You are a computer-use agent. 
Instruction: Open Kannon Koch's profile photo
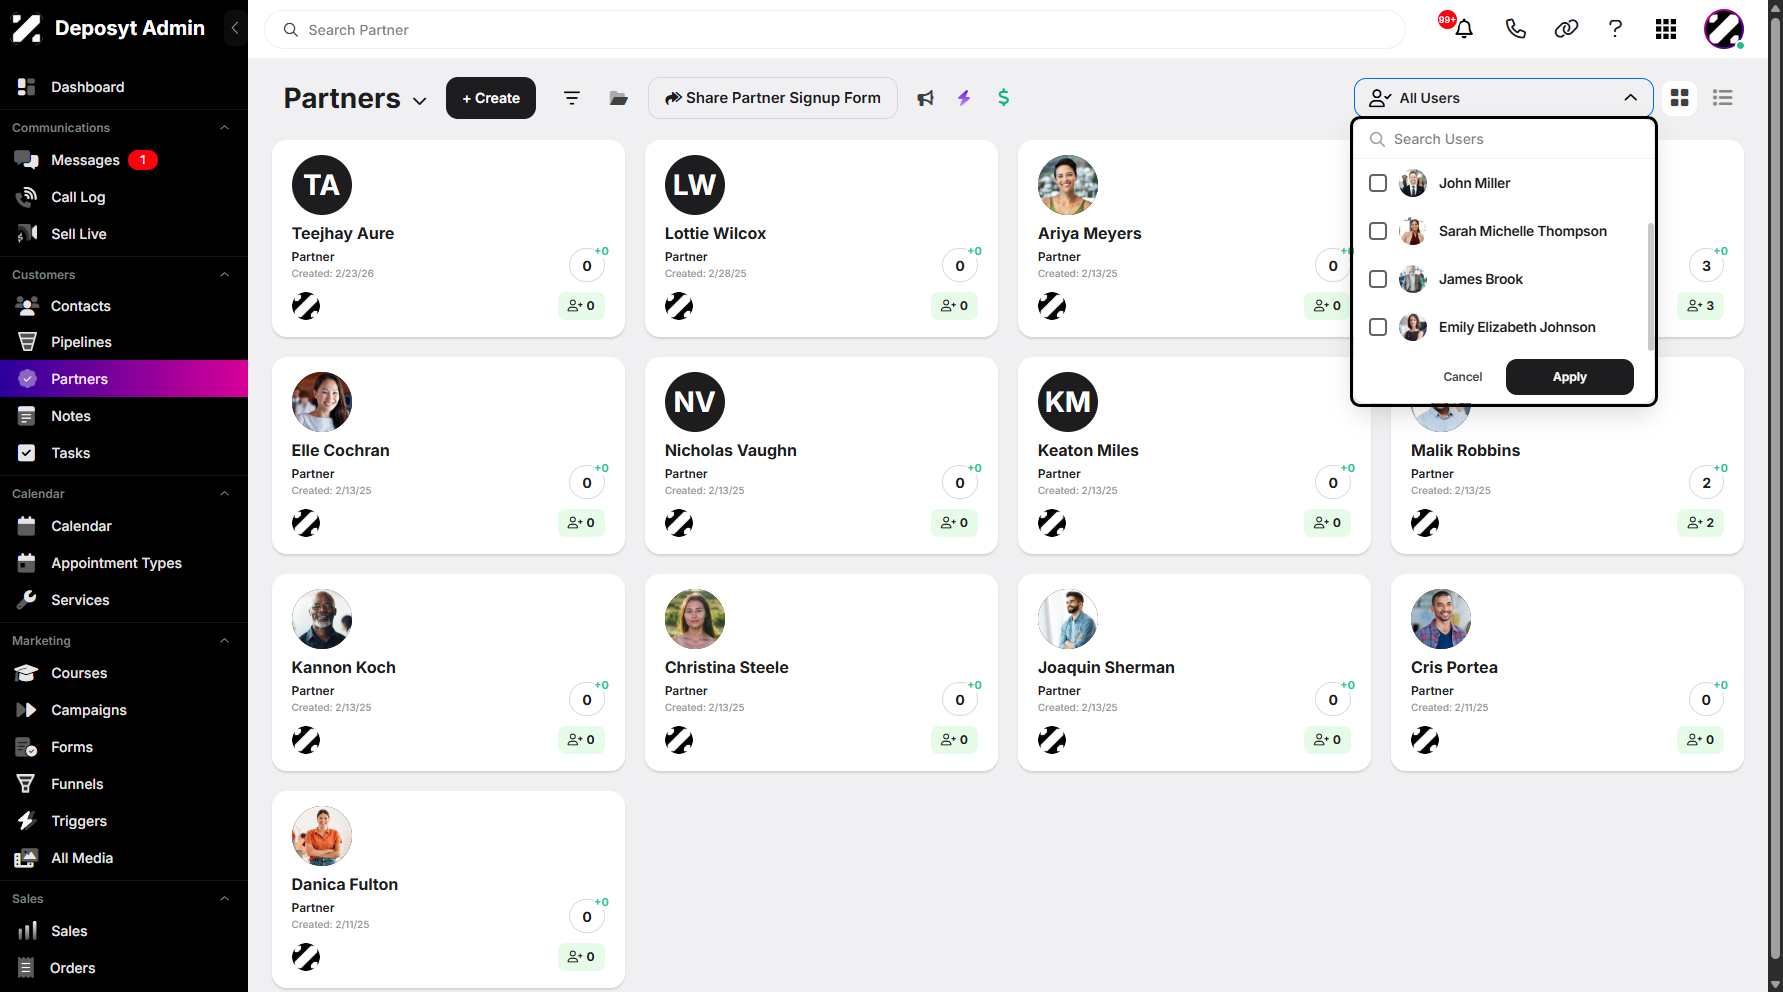click(x=322, y=619)
